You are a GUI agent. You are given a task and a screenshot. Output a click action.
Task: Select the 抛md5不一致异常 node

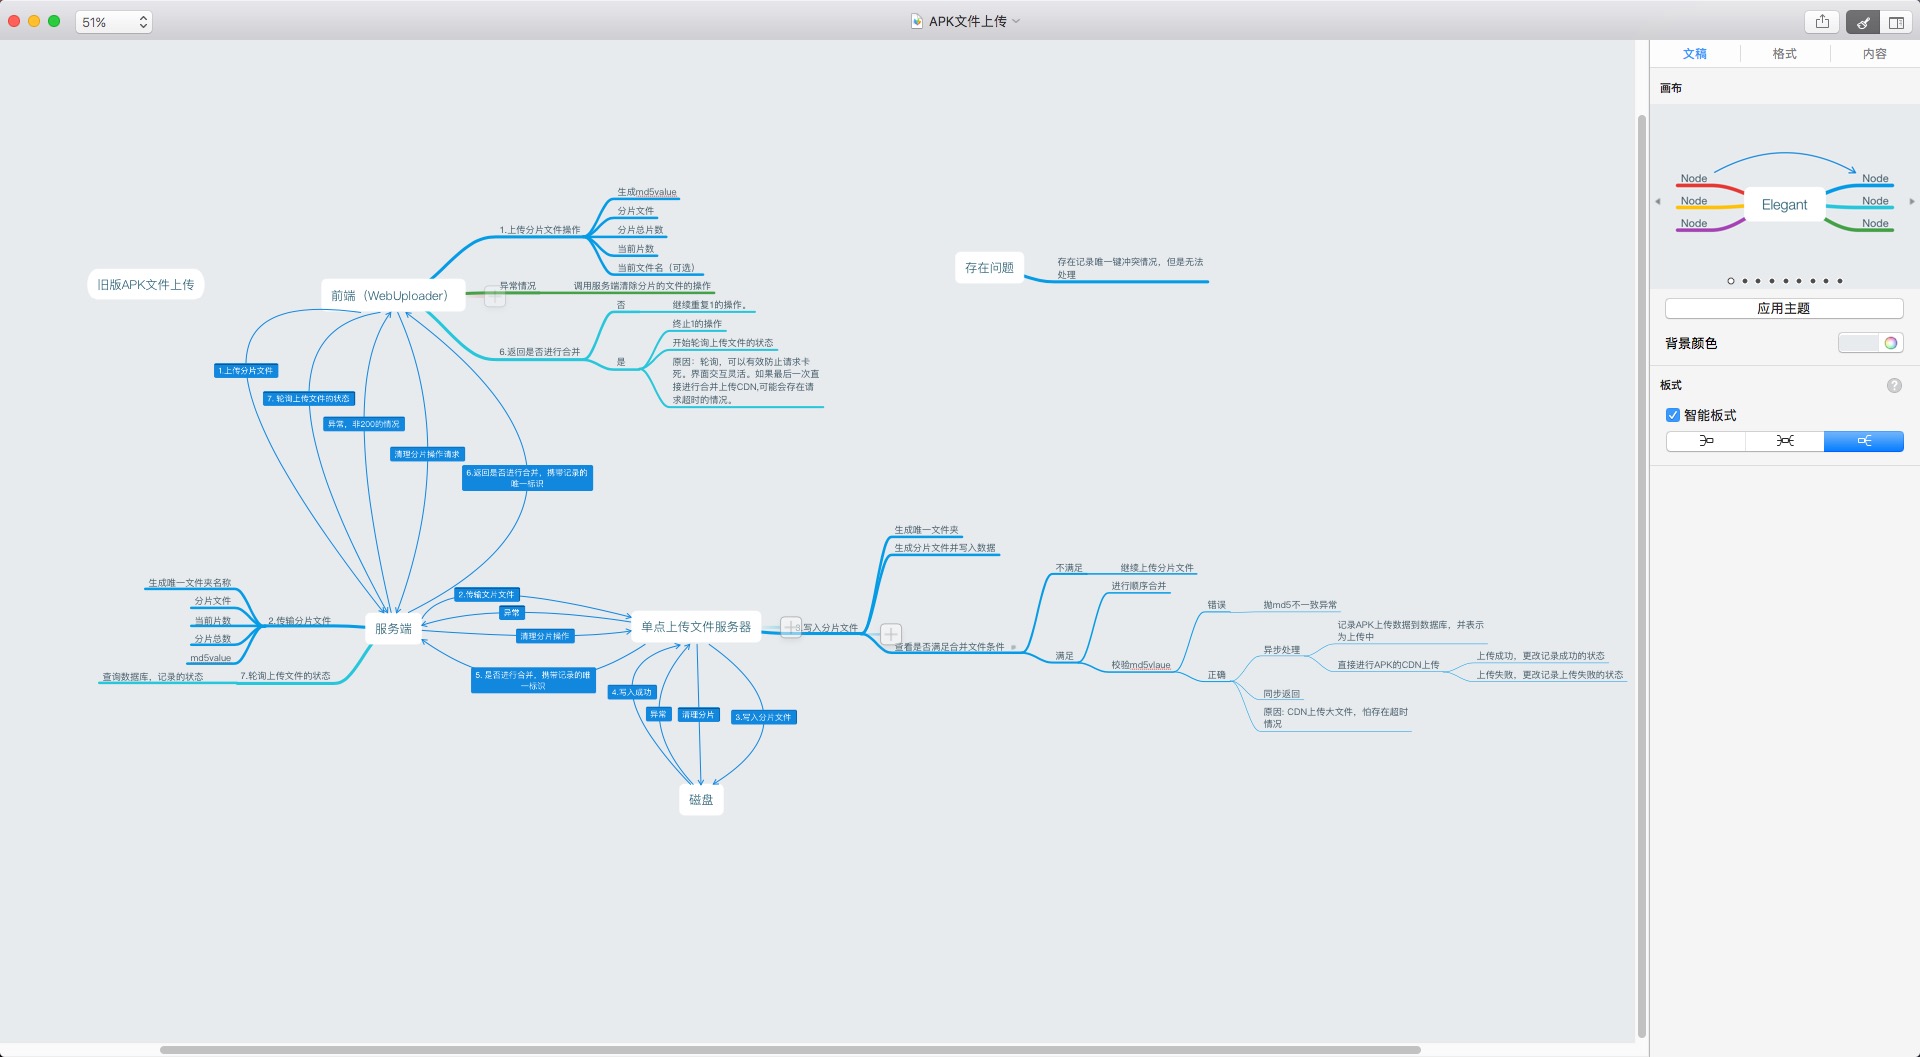click(1300, 605)
